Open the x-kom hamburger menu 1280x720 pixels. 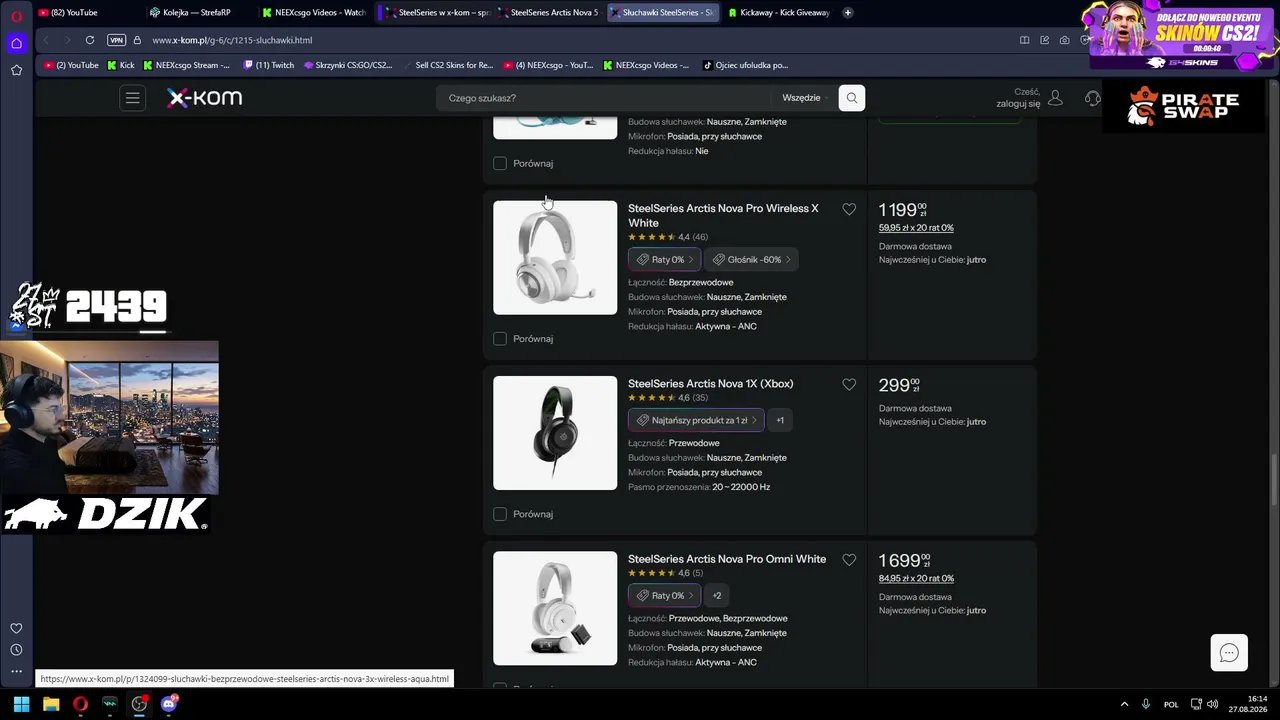pyautogui.click(x=132, y=98)
